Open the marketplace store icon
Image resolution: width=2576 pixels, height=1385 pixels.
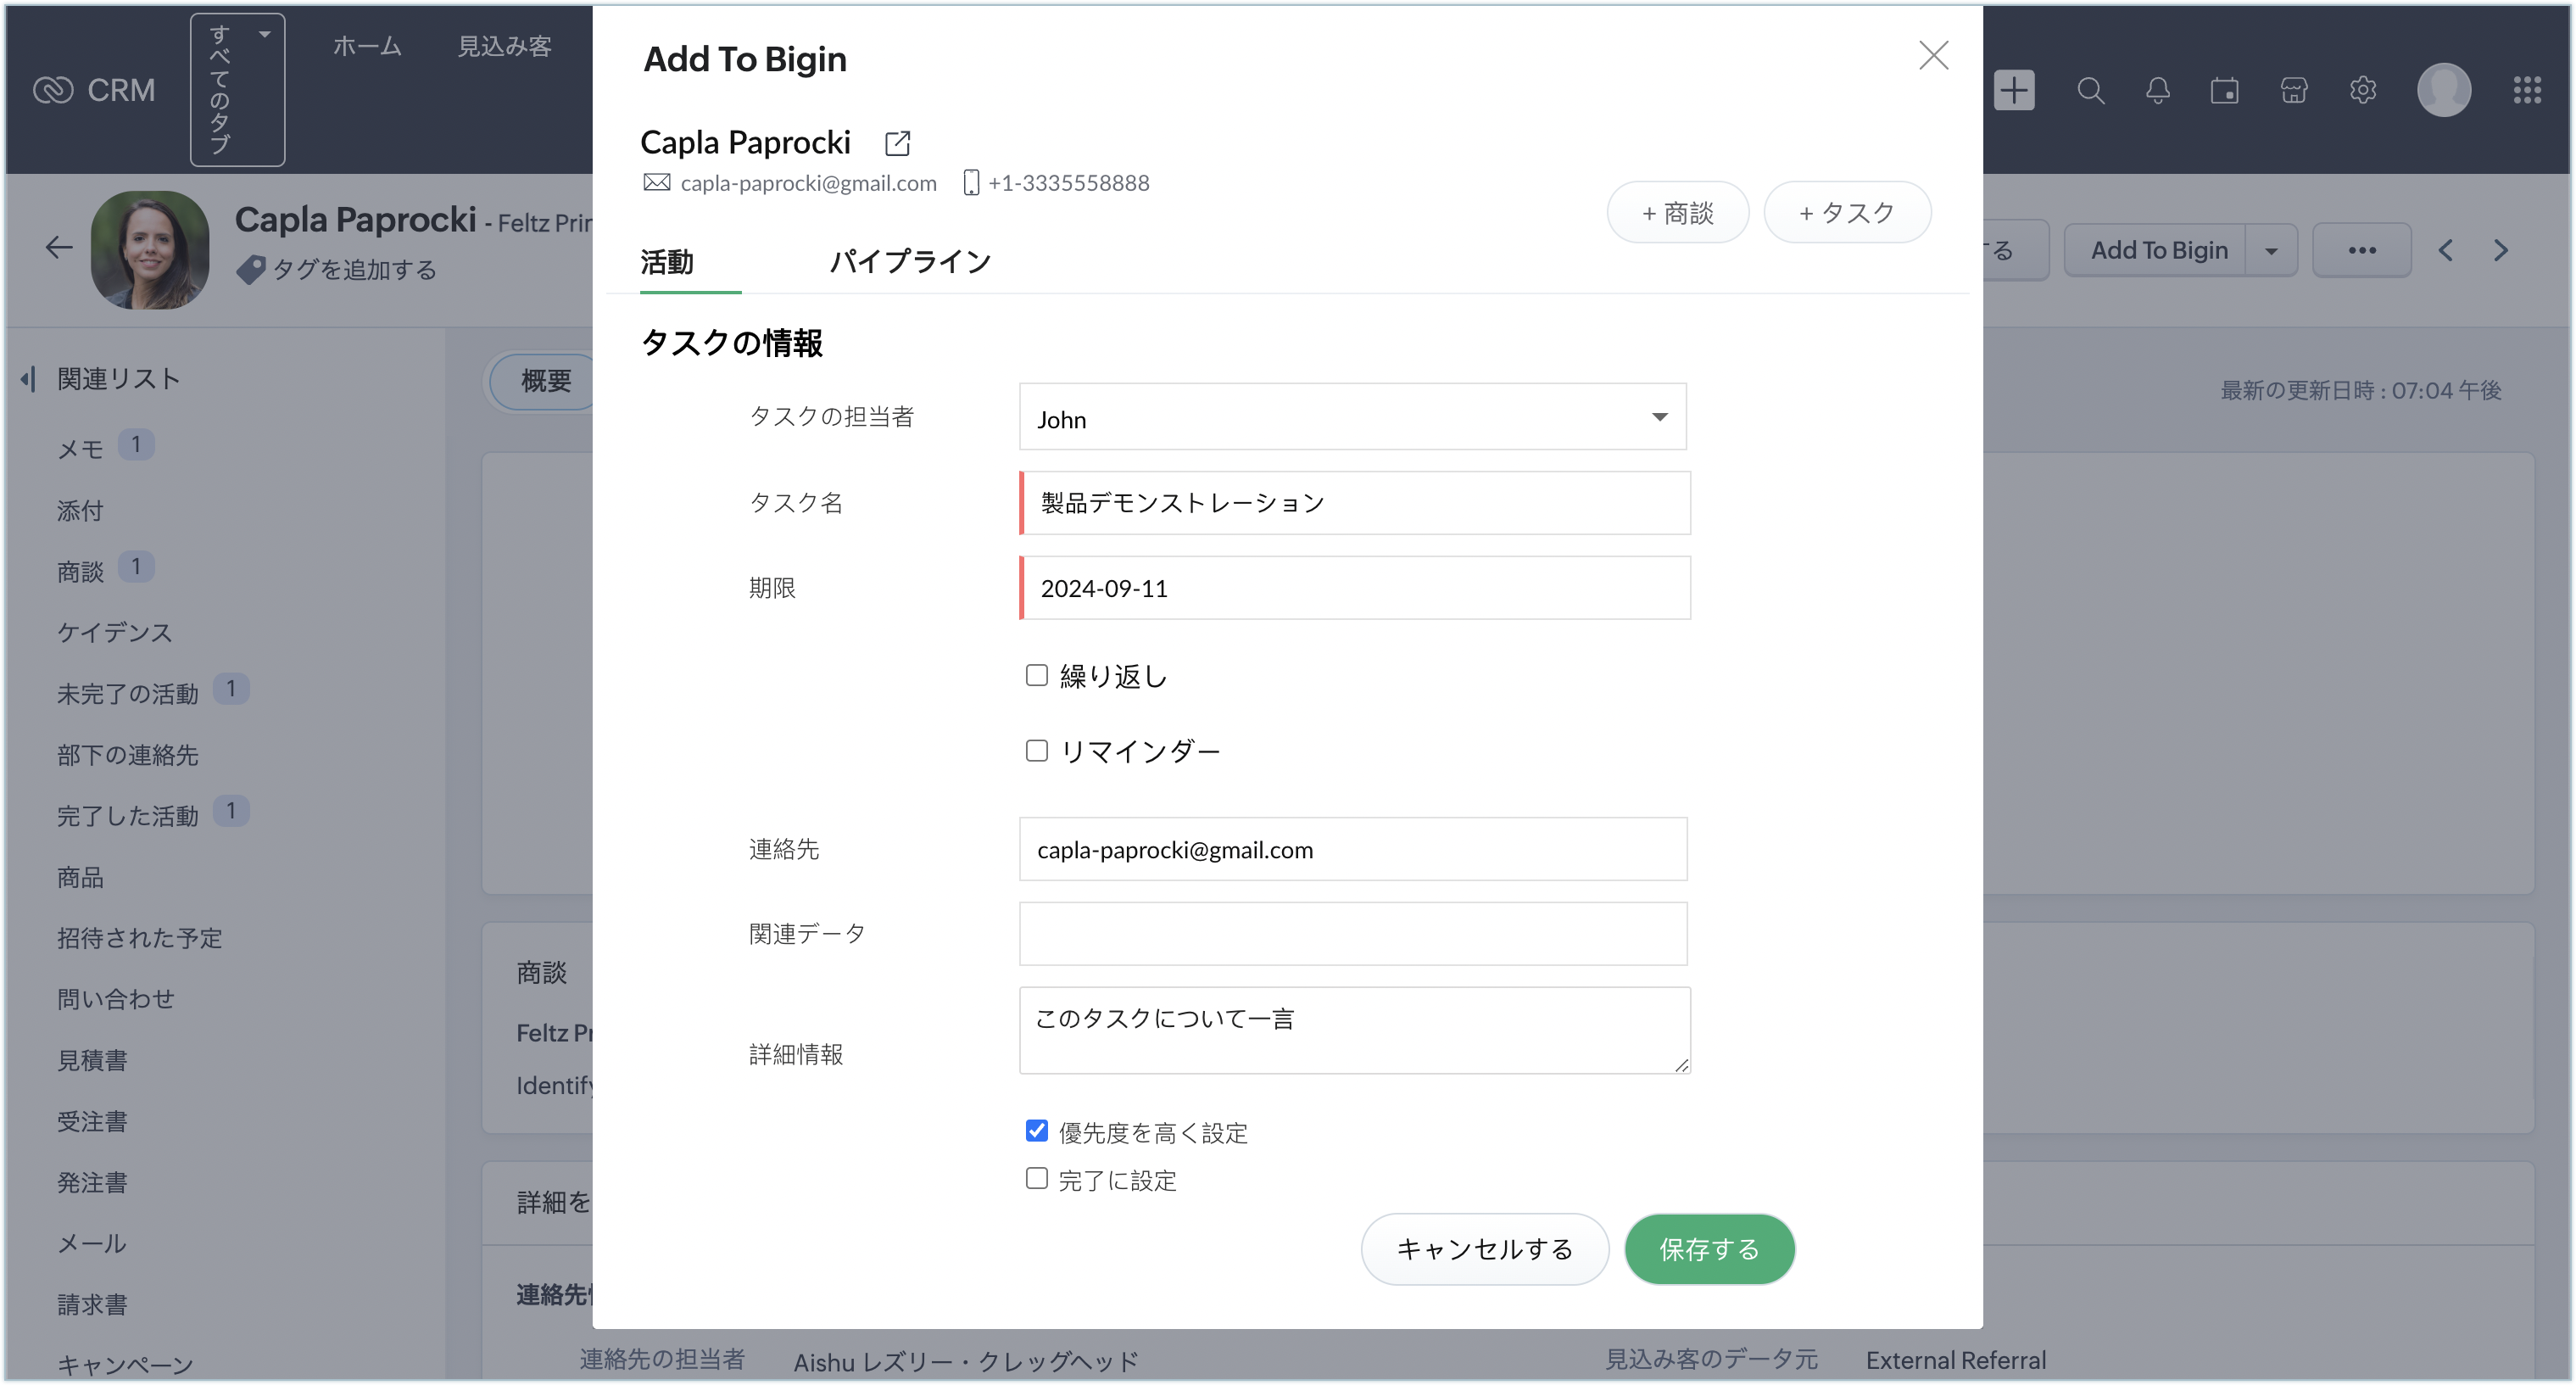tap(2293, 91)
